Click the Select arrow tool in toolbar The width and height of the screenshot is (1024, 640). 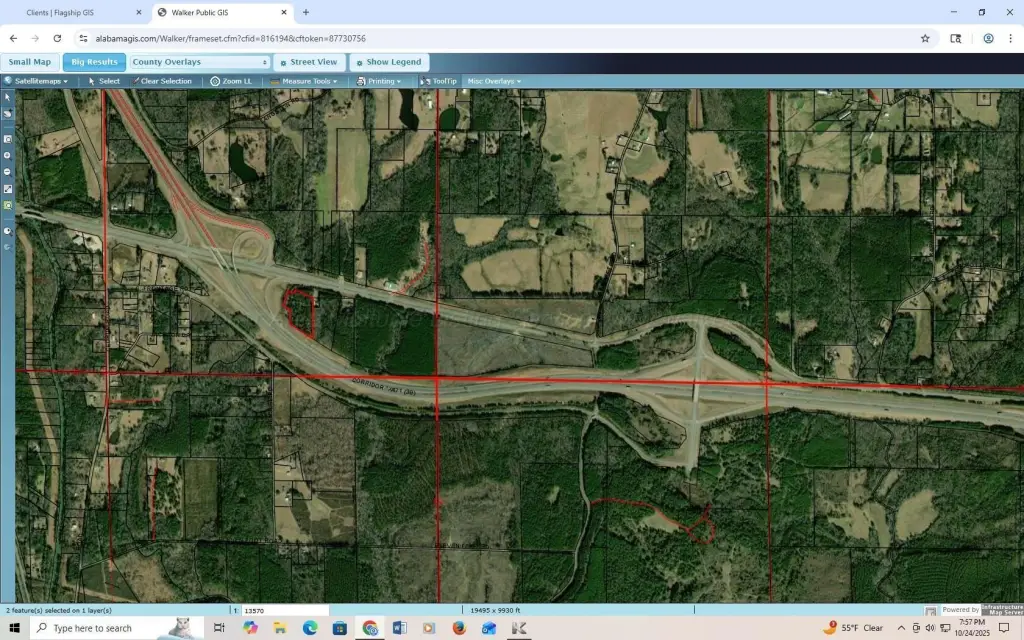tap(104, 81)
